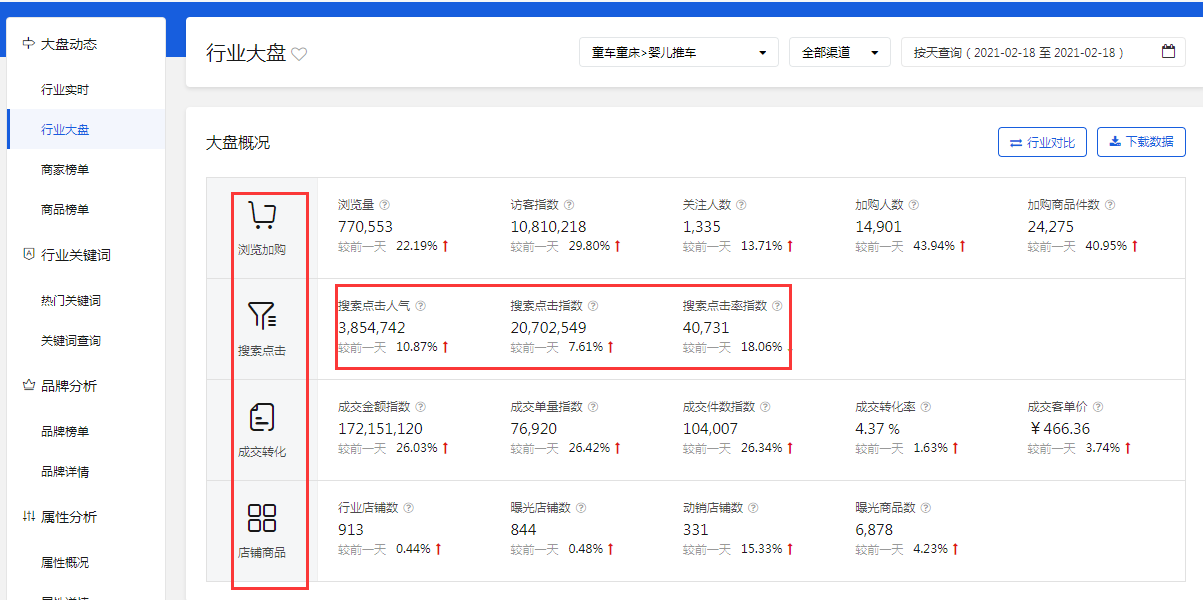1203x600 pixels.
Task: Click the help icon next to 搜索点击指数
Action: point(593,306)
